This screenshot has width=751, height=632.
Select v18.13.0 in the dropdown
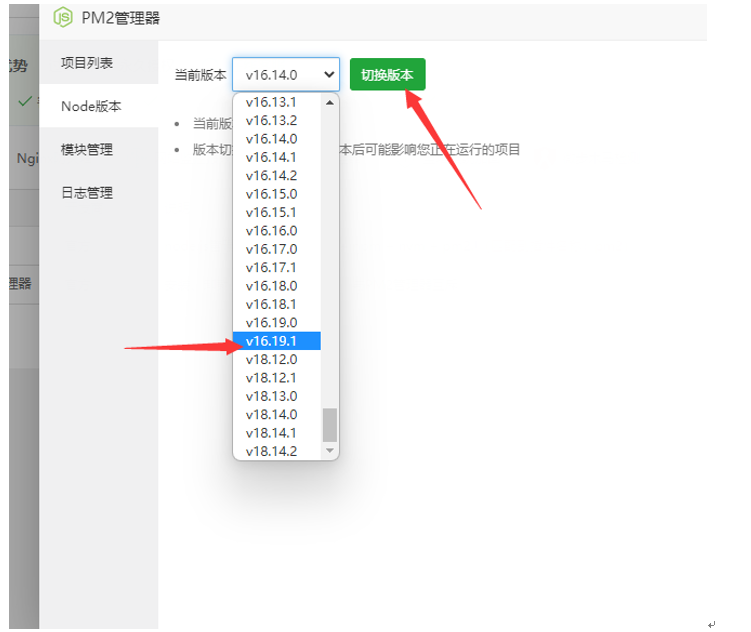277,396
